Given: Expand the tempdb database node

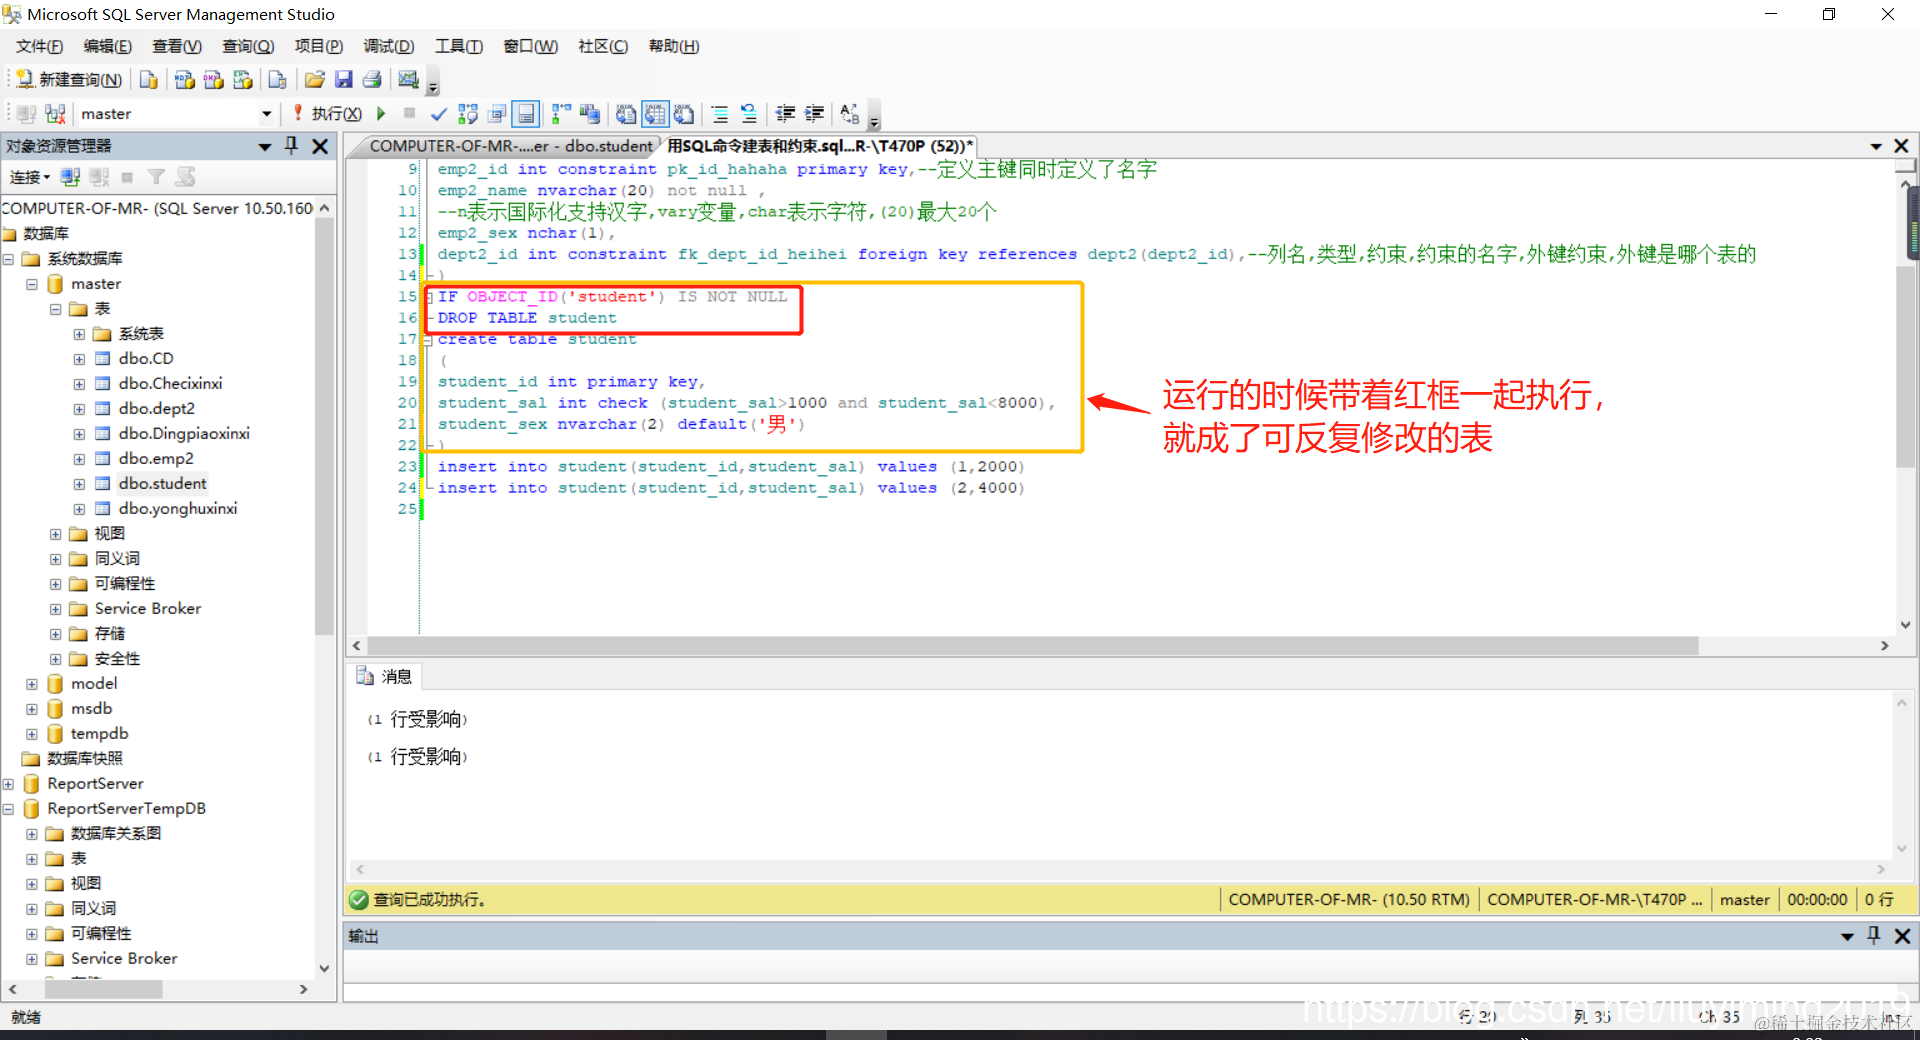Looking at the screenshot, I should (32, 734).
